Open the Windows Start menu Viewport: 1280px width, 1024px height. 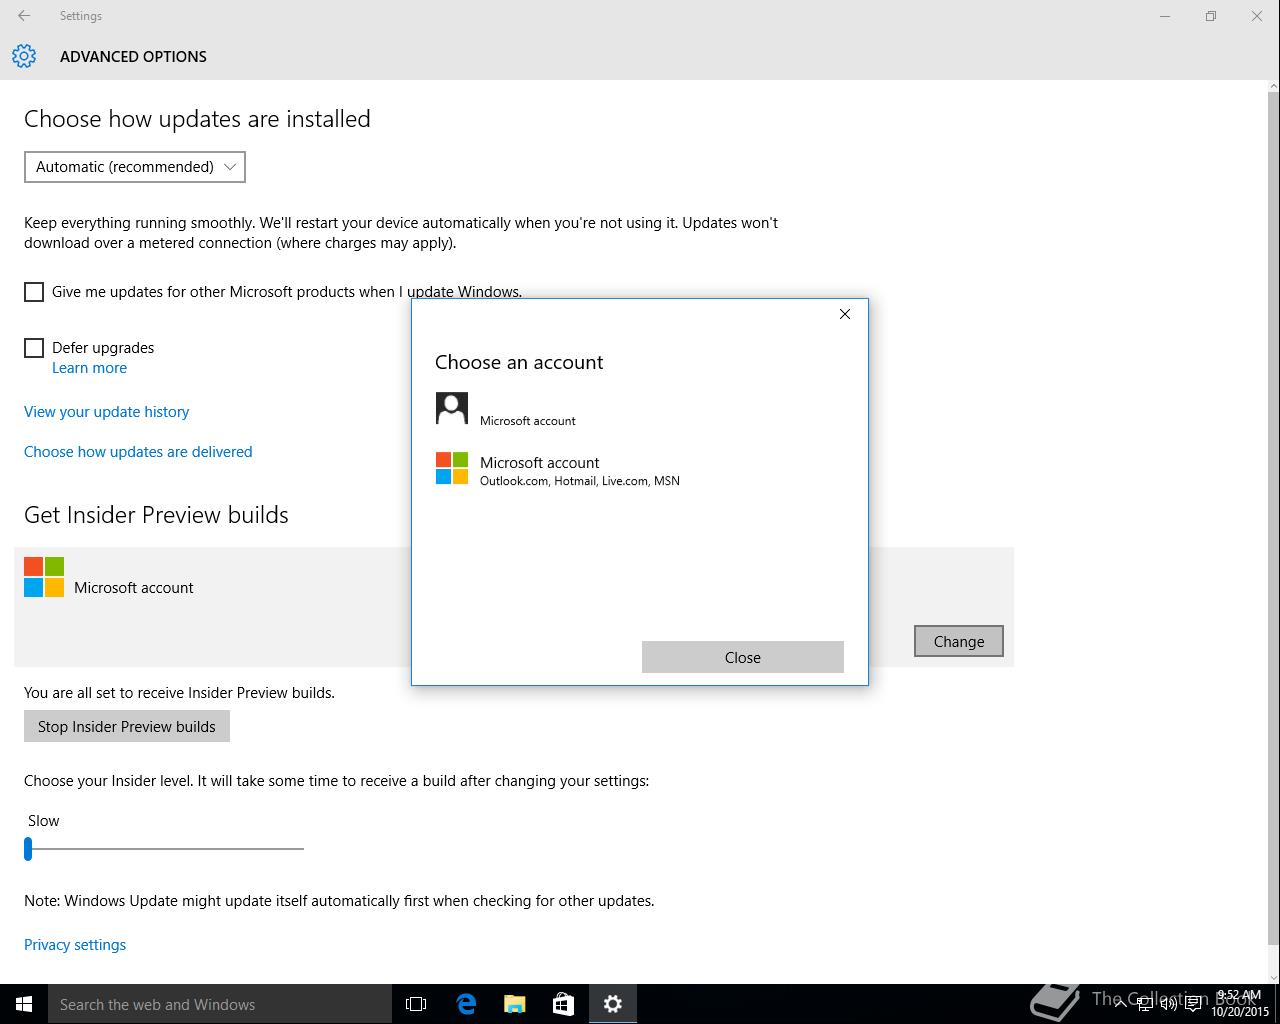point(24,1004)
